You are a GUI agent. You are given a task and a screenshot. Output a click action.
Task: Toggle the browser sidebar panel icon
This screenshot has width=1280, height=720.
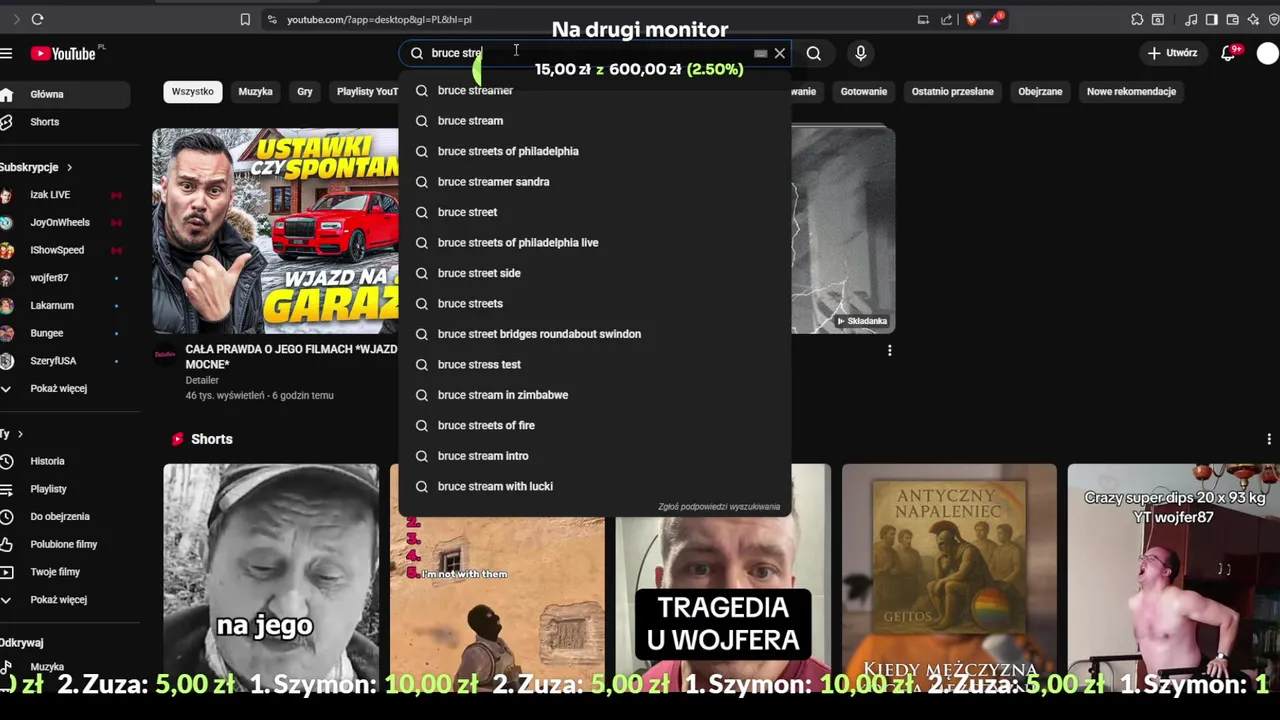tap(1211, 19)
